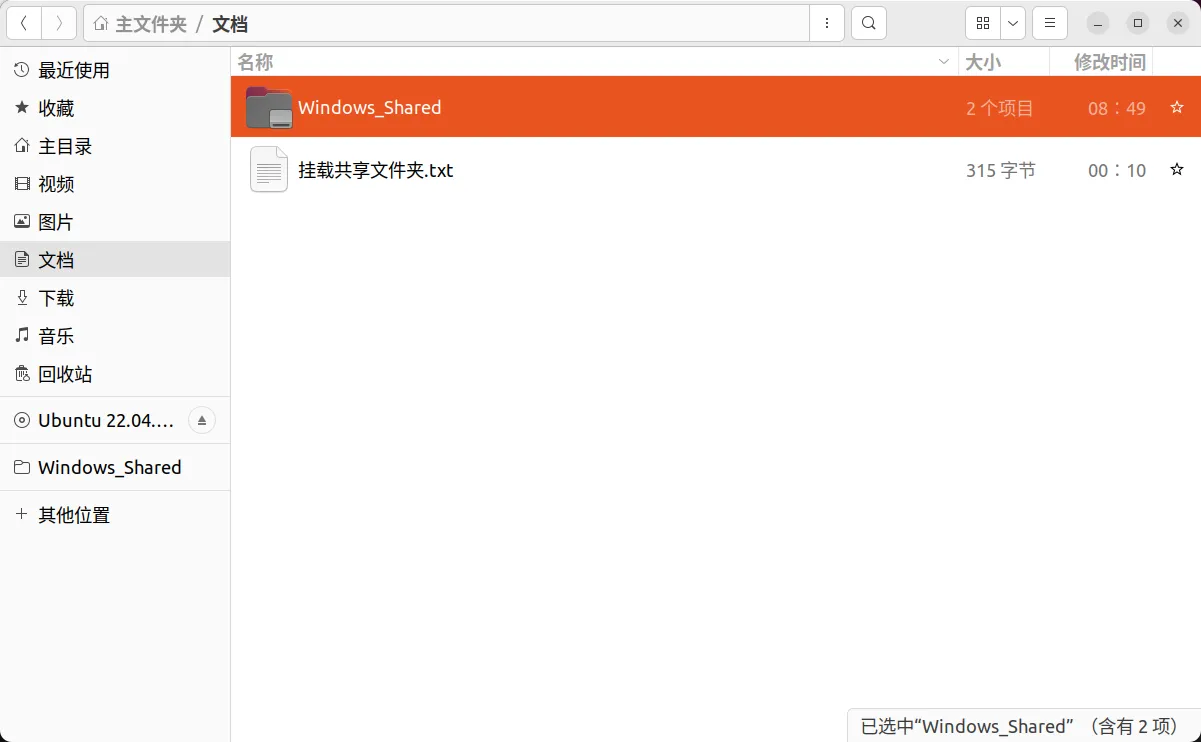Screen dimensions: 1201x742
Task: Open the 下载 folder from the sidebar
Action: click(x=55, y=298)
